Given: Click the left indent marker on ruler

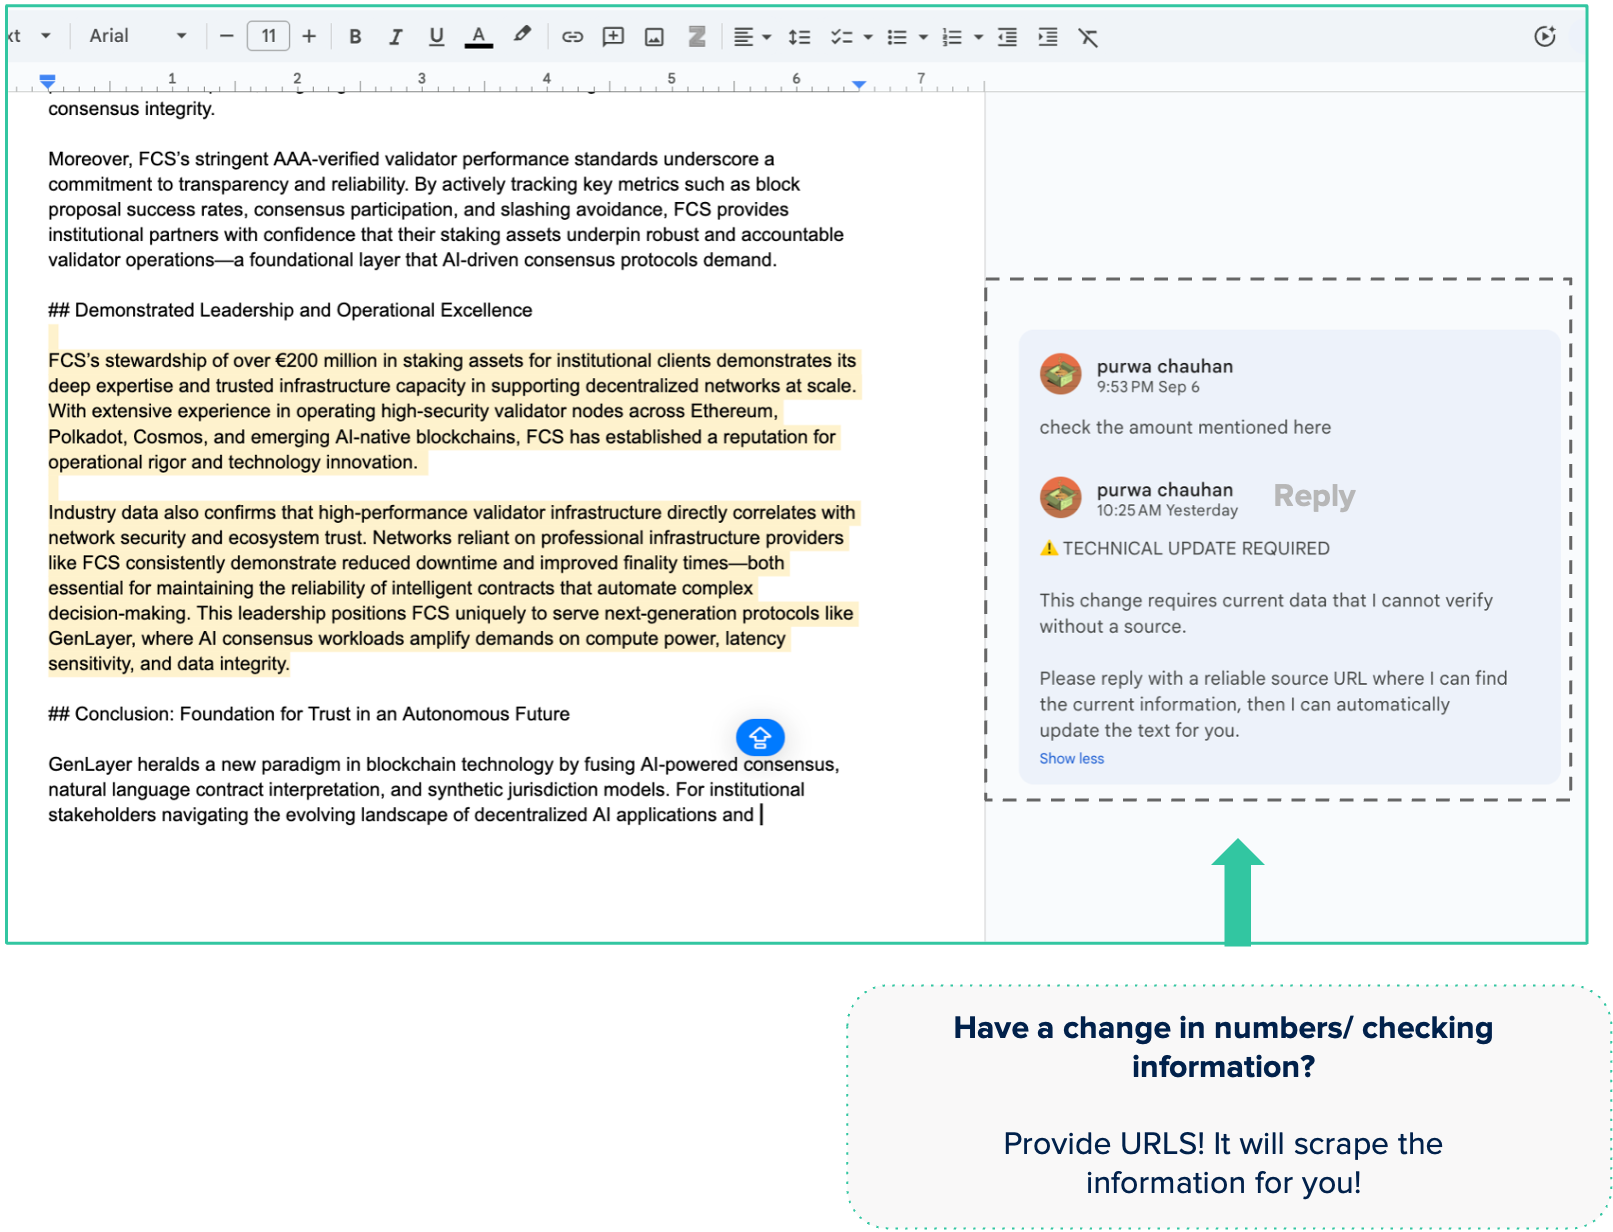Looking at the screenshot, I should tap(47, 81).
